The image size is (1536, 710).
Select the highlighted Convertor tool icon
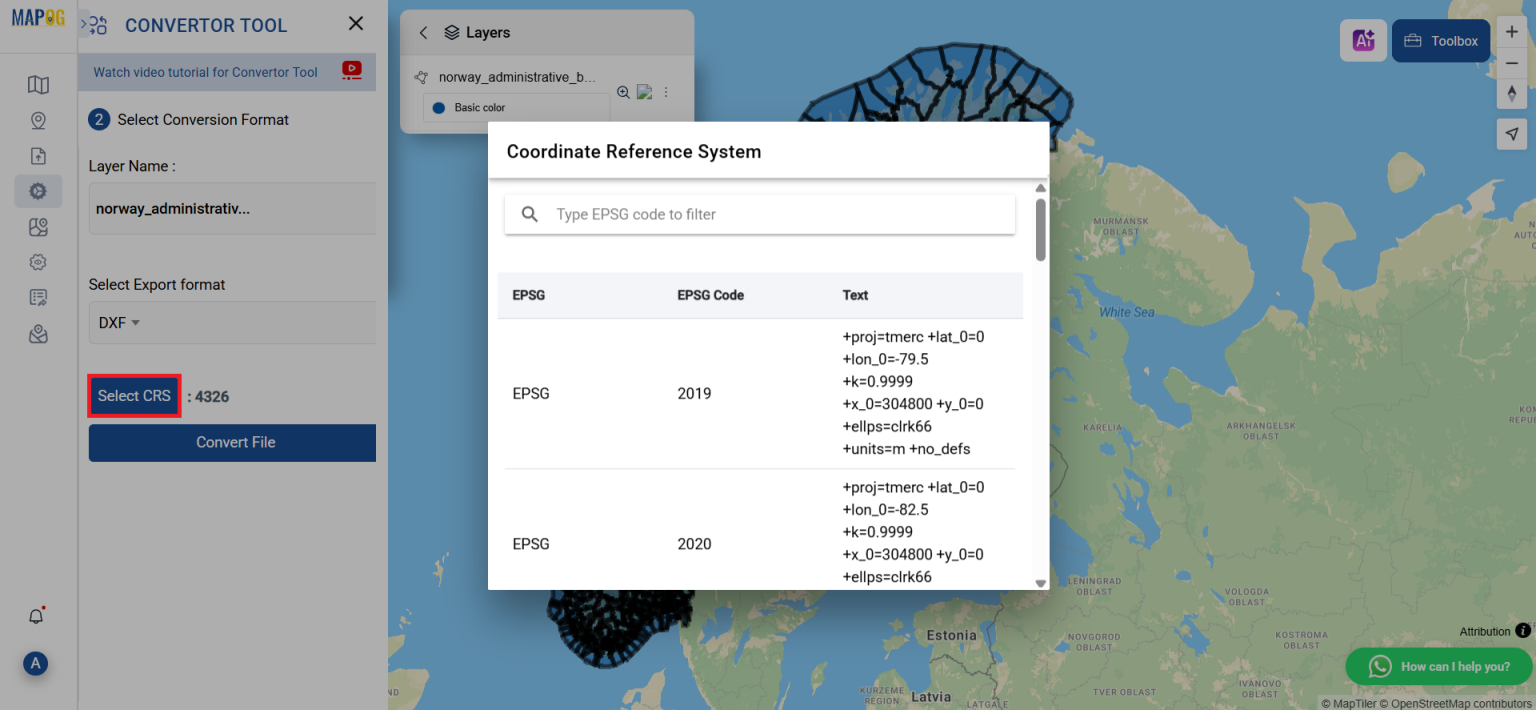point(38,190)
